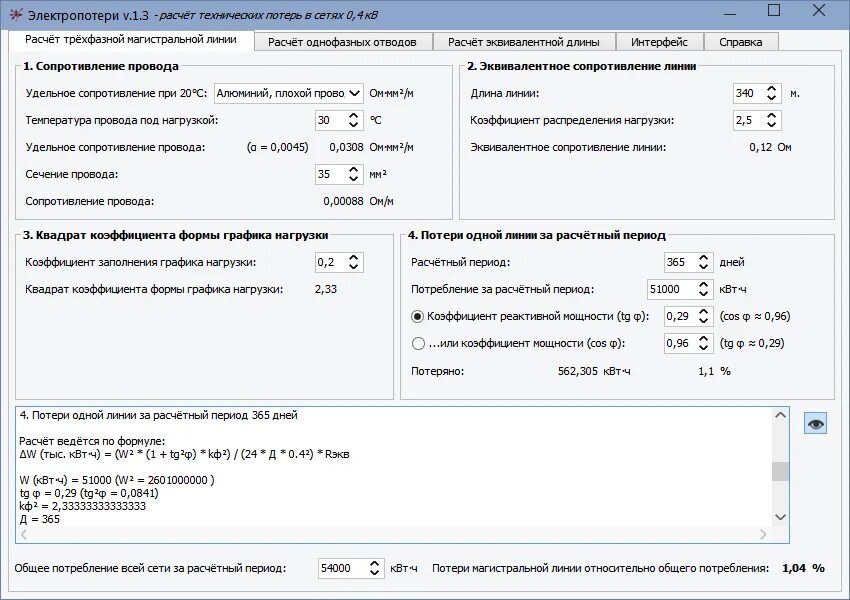This screenshot has height=600, width=850.
Task: Close the Электропотери window
Action: click(x=819, y=10)
